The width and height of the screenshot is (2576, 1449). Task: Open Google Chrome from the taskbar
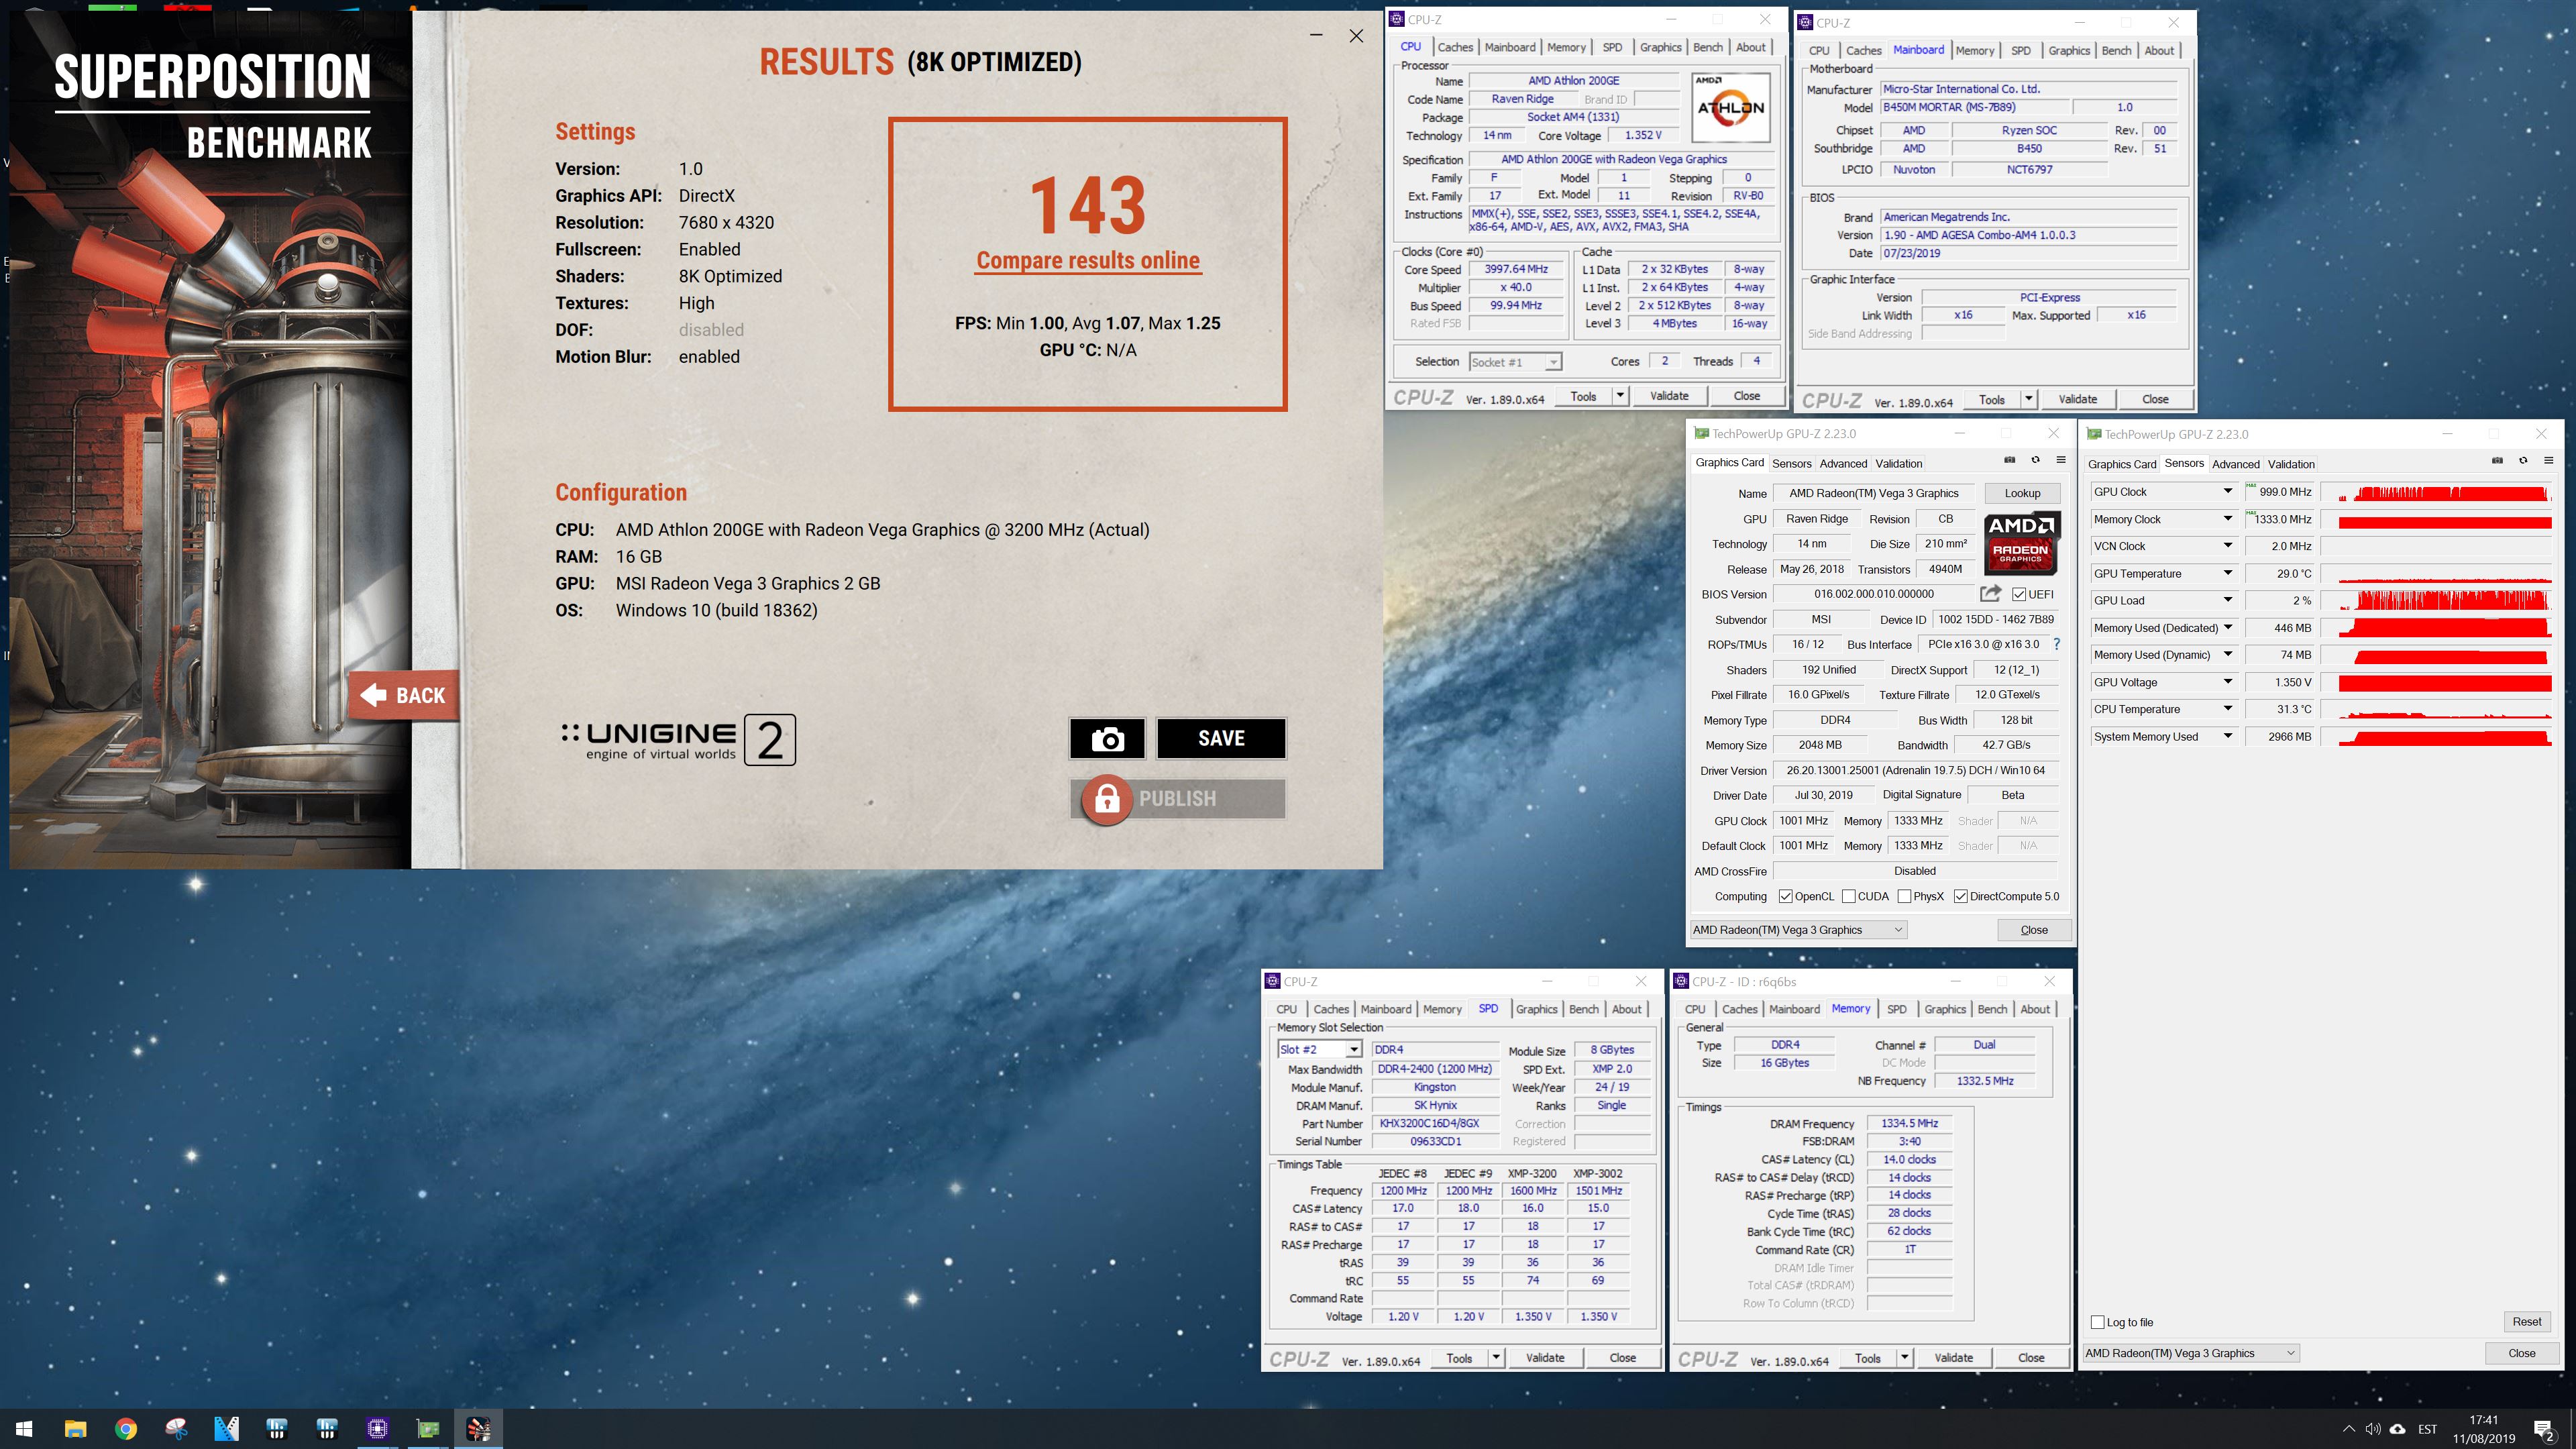point(126,1429)
